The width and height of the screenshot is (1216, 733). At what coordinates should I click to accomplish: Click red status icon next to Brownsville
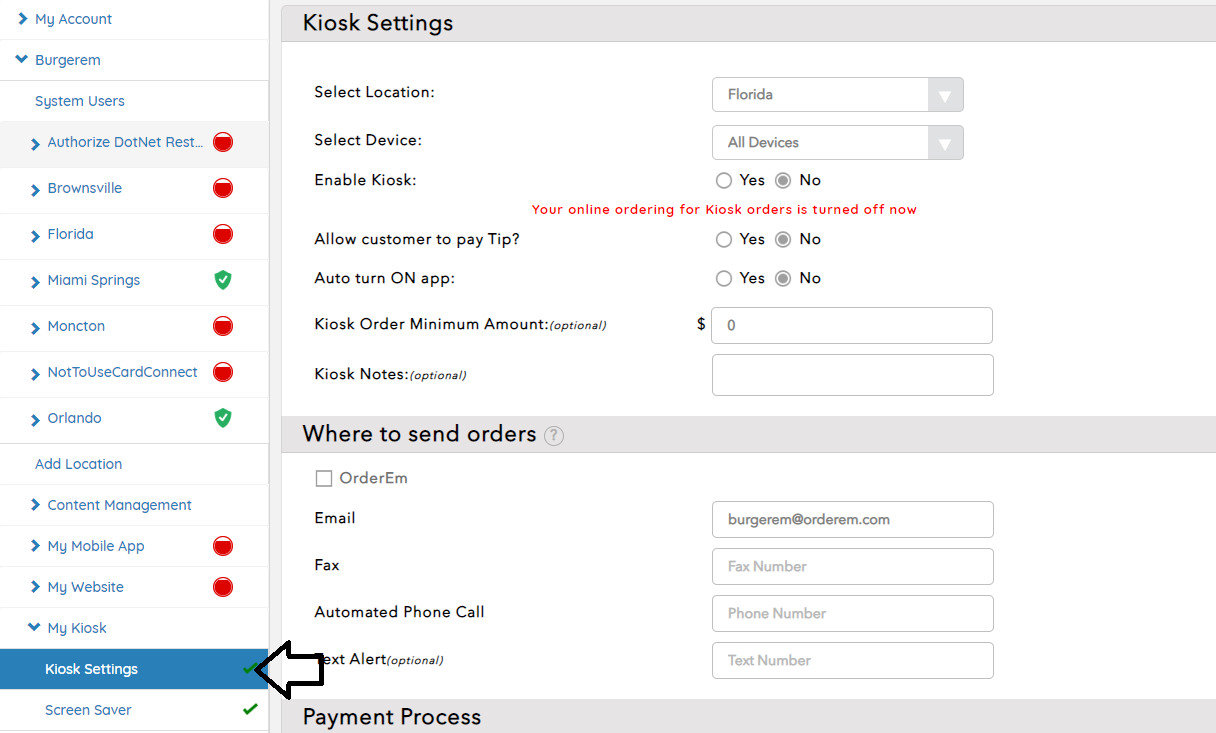coord(223,188)
